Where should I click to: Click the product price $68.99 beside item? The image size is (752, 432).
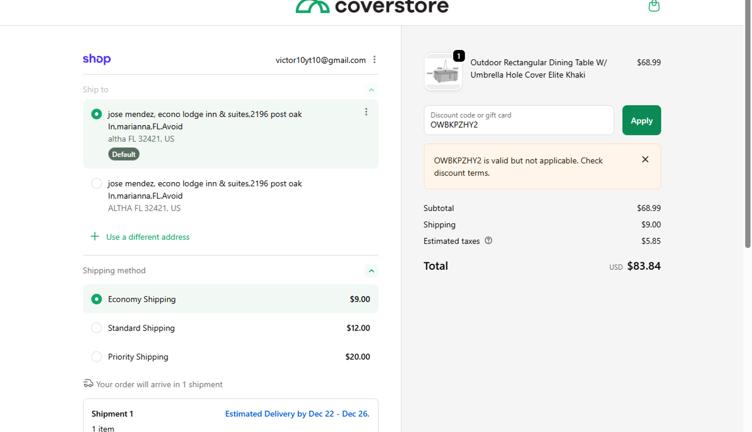648,62
